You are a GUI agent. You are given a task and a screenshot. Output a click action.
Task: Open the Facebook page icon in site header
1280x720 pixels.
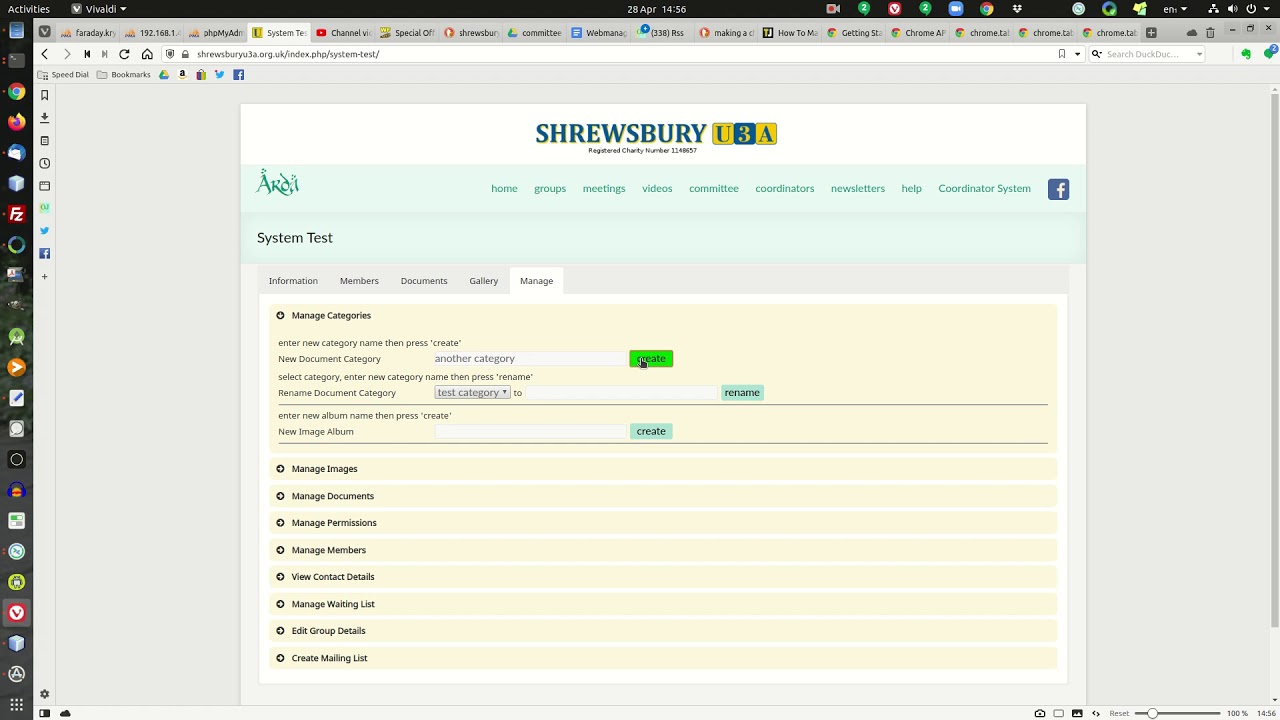coord(1058,189)
